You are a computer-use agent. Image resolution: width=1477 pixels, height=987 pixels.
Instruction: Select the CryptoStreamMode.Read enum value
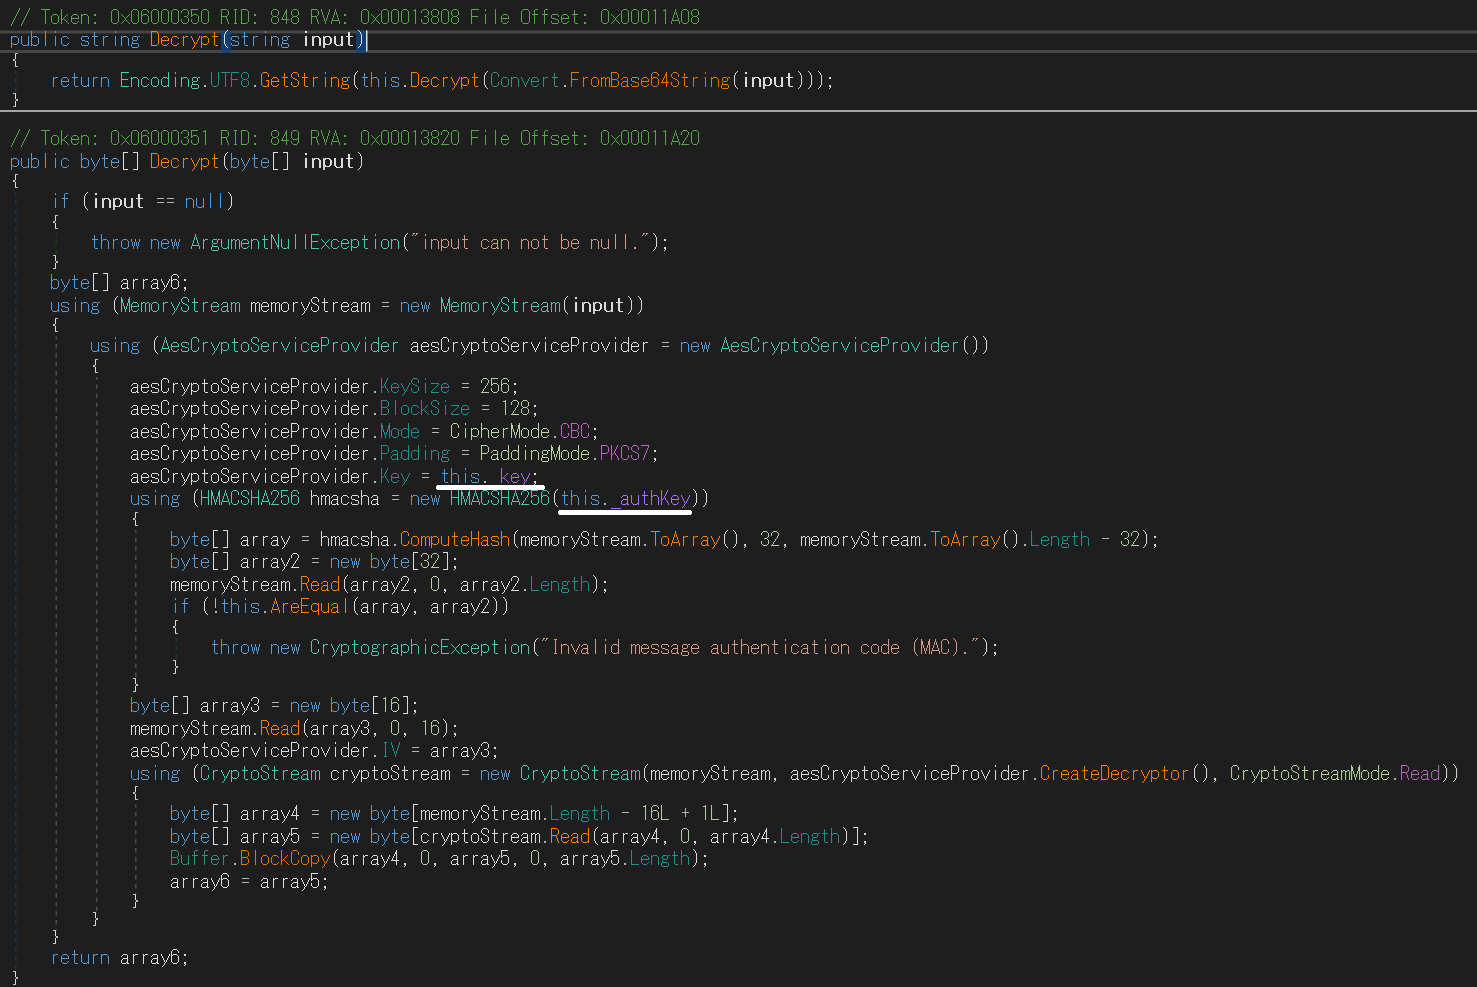point(1419,773)
